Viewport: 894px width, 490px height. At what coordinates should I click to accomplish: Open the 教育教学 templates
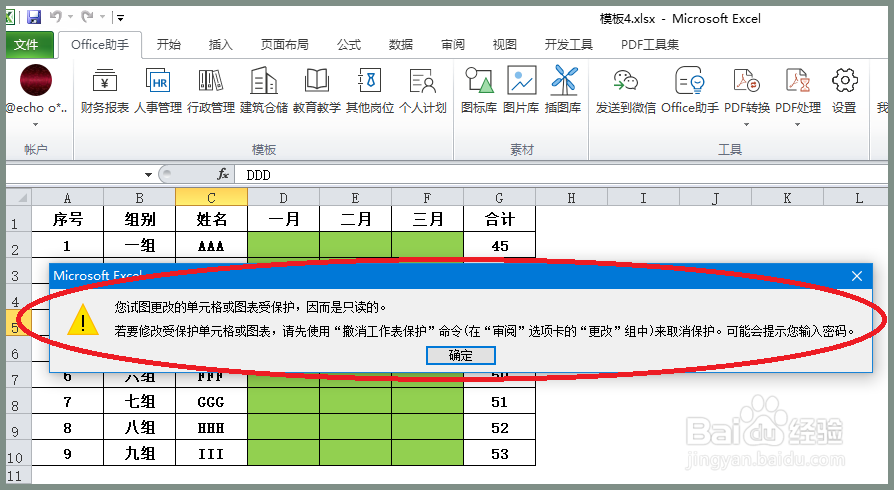click(x=317, y=90)
